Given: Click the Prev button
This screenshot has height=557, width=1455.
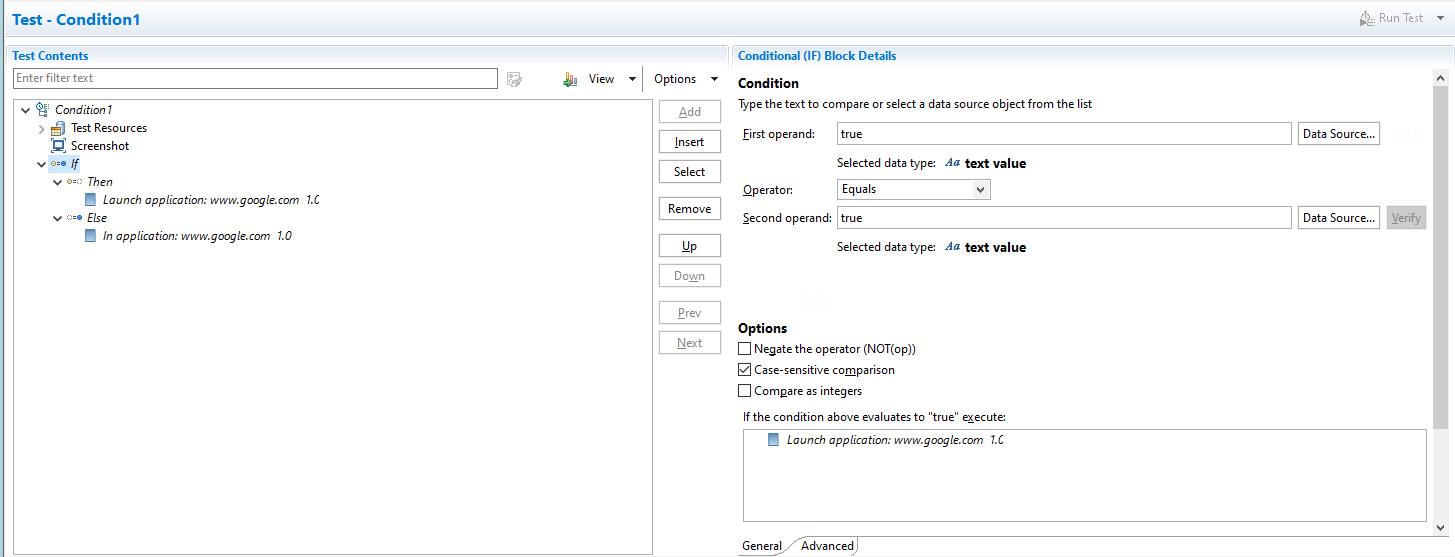Looking at the screenshot, I should (690, 313).
